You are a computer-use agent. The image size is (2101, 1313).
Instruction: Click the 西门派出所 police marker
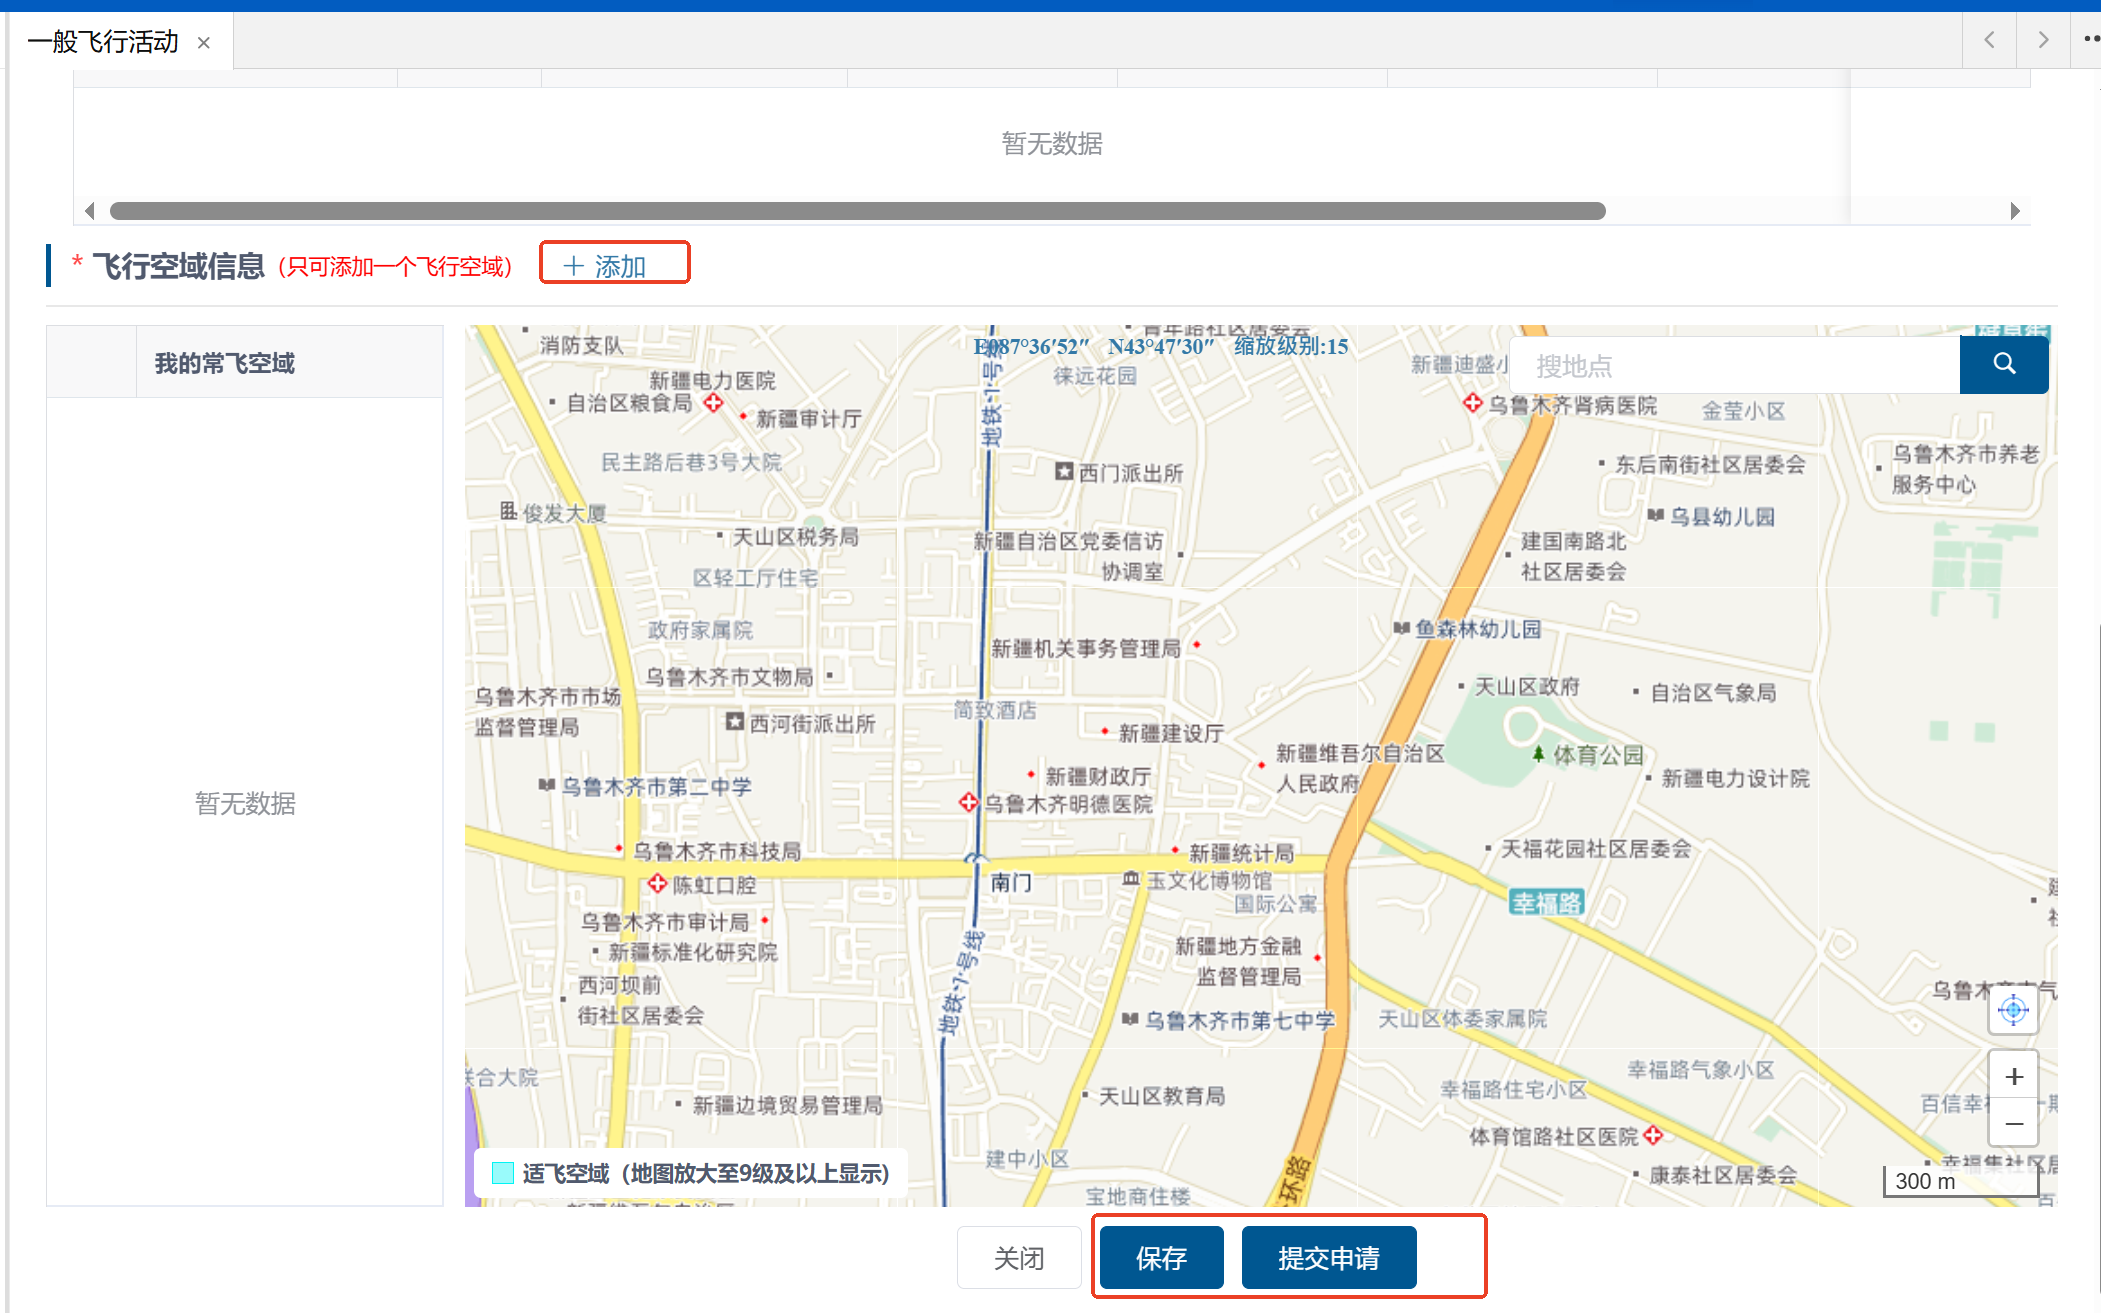(x=1064, y=471)
